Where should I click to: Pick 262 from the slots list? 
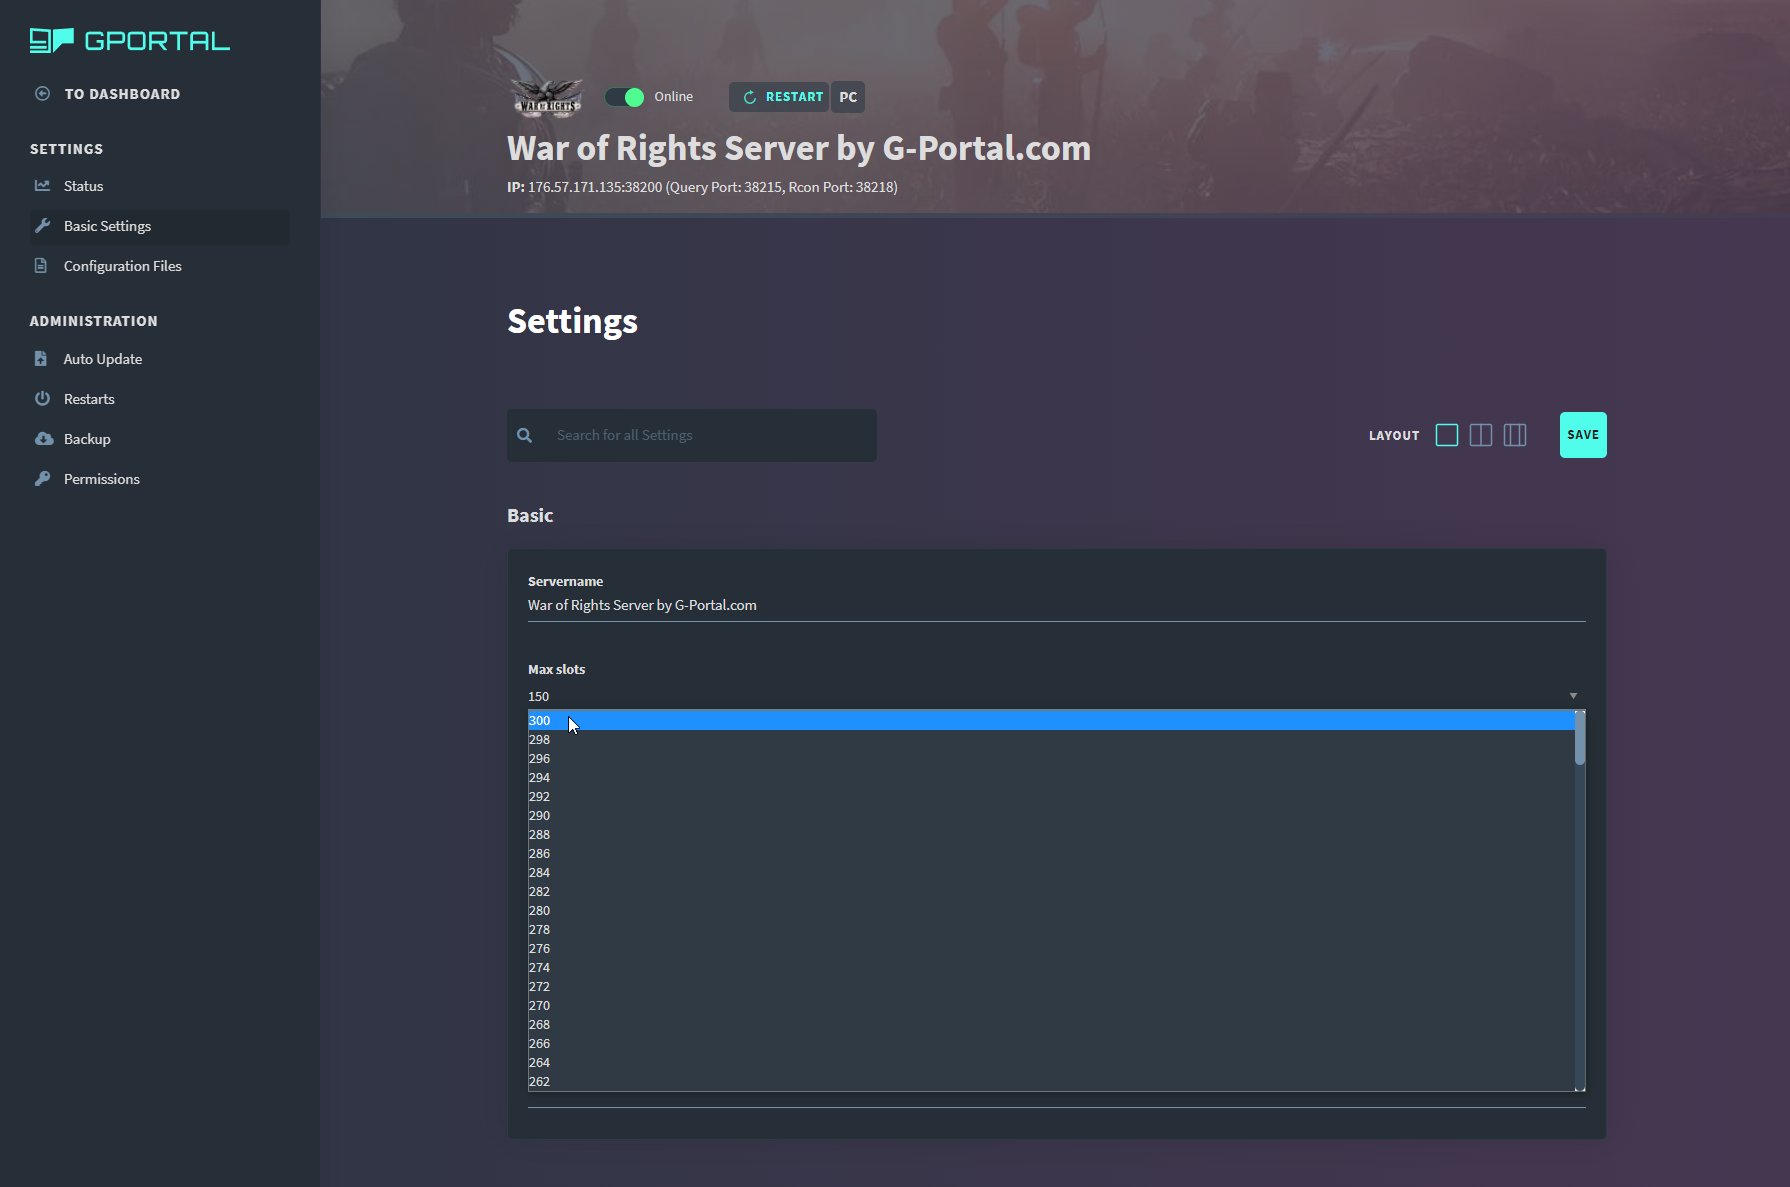coord(1051,1082)
